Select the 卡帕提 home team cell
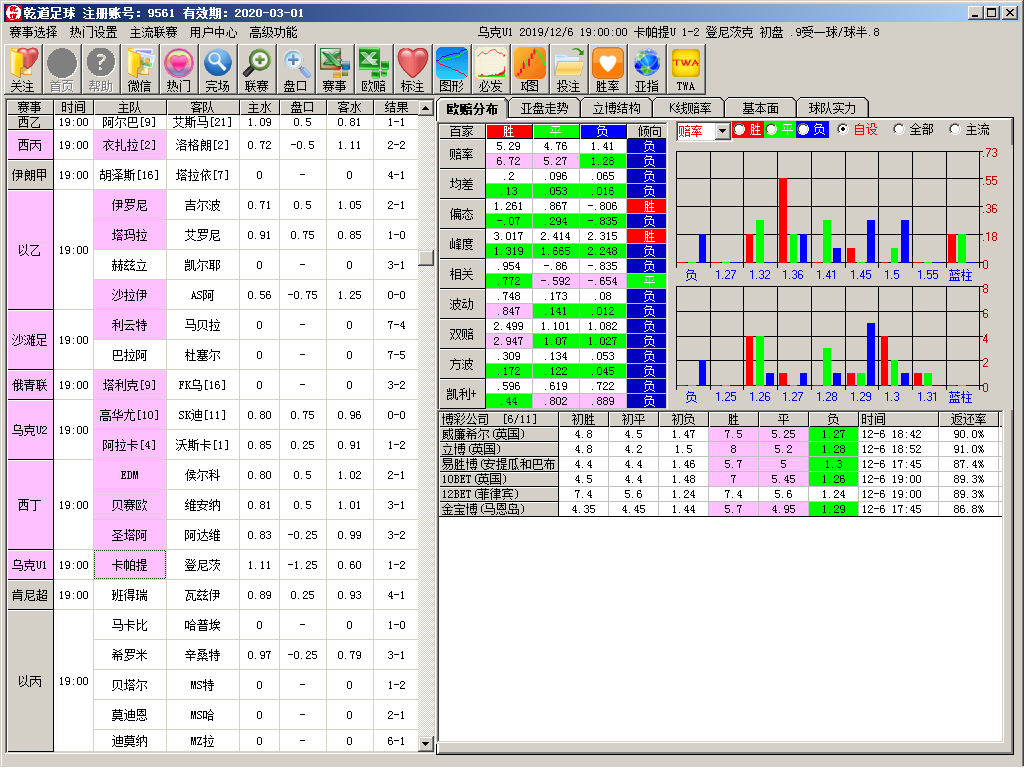This screenshot has height=768, width=1024. click(130, 565)
